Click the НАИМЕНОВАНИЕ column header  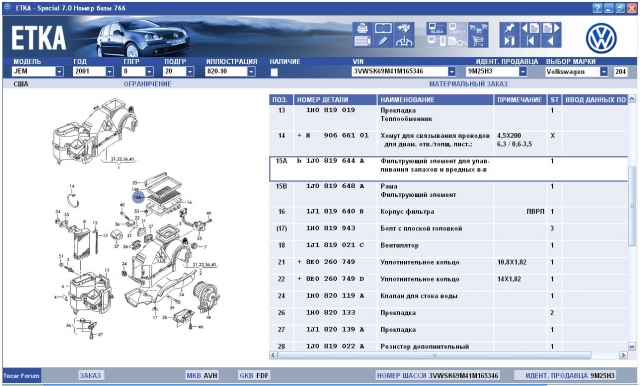[x=435, y=100]
